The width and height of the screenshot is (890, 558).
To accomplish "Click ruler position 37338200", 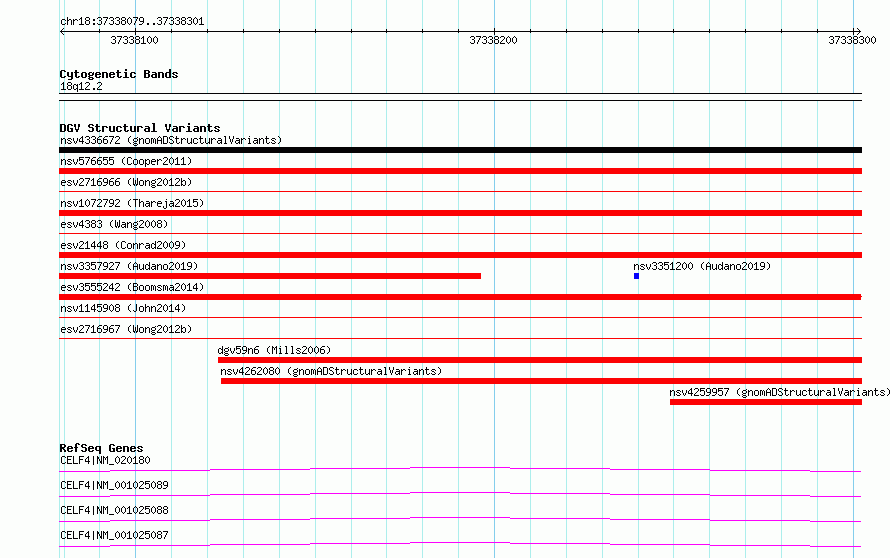I will pos(493,40).
